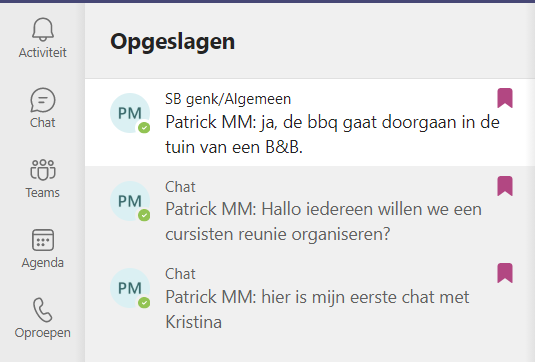Image resolution: width=535 pixels, height=362 pixels.
Task: Open saved message about bbq in tuin
Action: [310, 122]
